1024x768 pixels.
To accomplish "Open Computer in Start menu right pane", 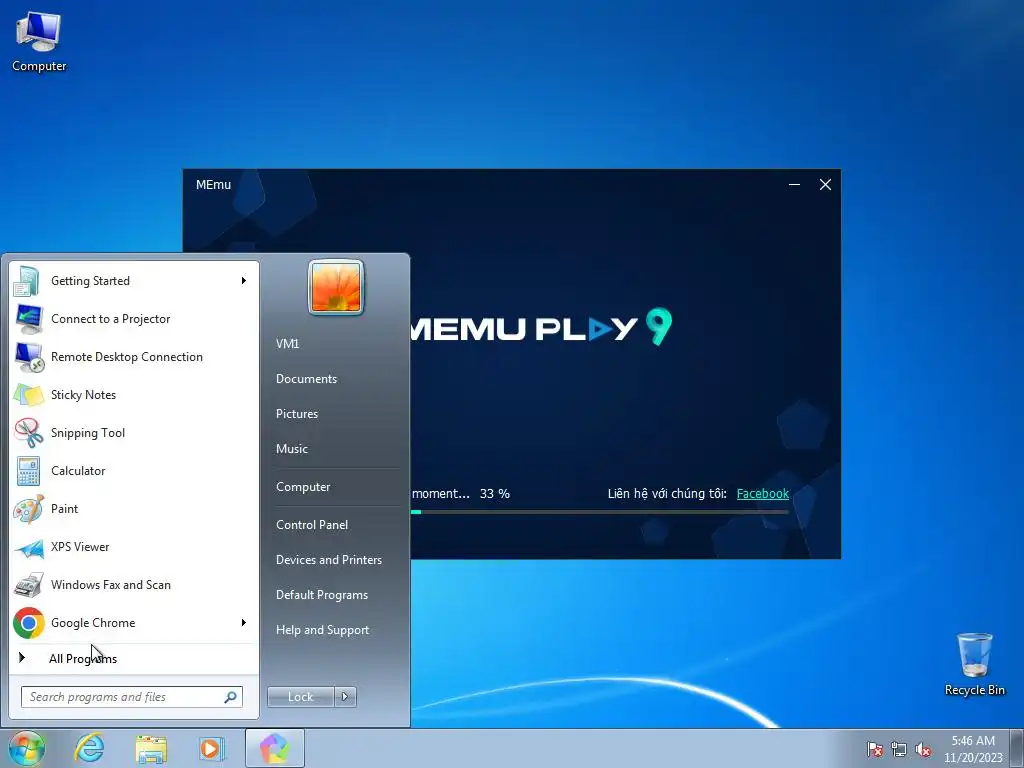I will pyautogui.click(x=303, y=487).
